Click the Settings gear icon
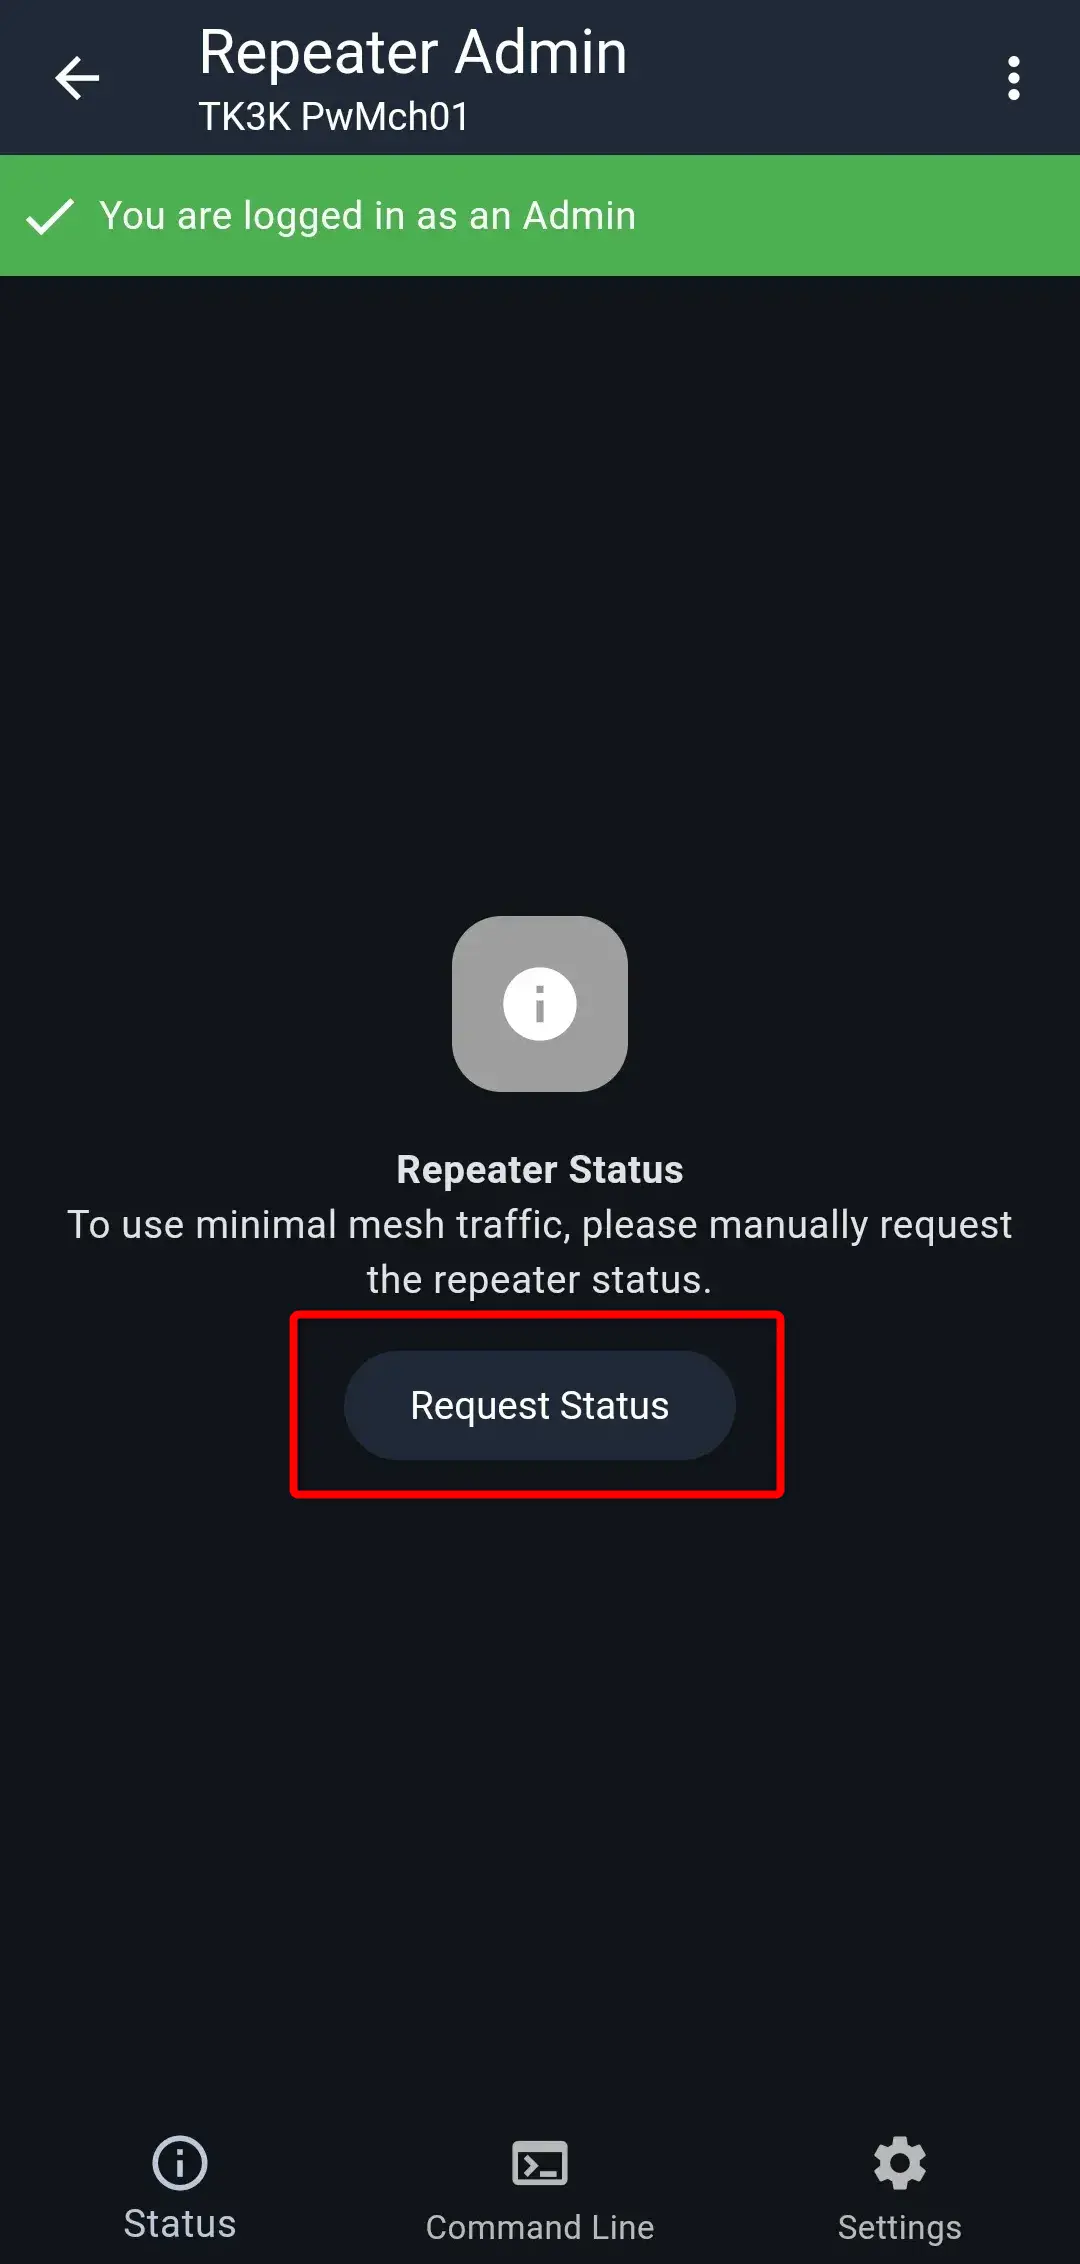Image resolution: width=1080 pixels, height=2264 pixels. click(x=900, y=2163)
